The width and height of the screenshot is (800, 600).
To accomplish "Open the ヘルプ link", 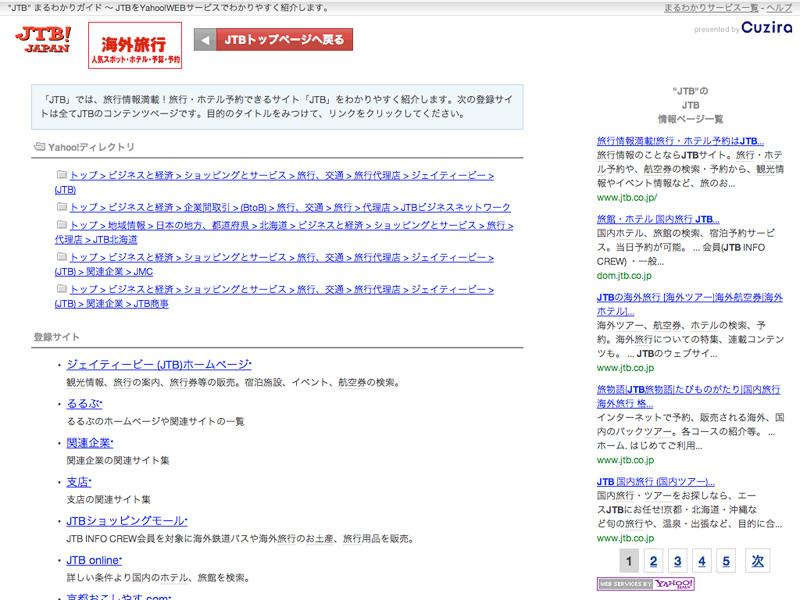I will point(778,8).
